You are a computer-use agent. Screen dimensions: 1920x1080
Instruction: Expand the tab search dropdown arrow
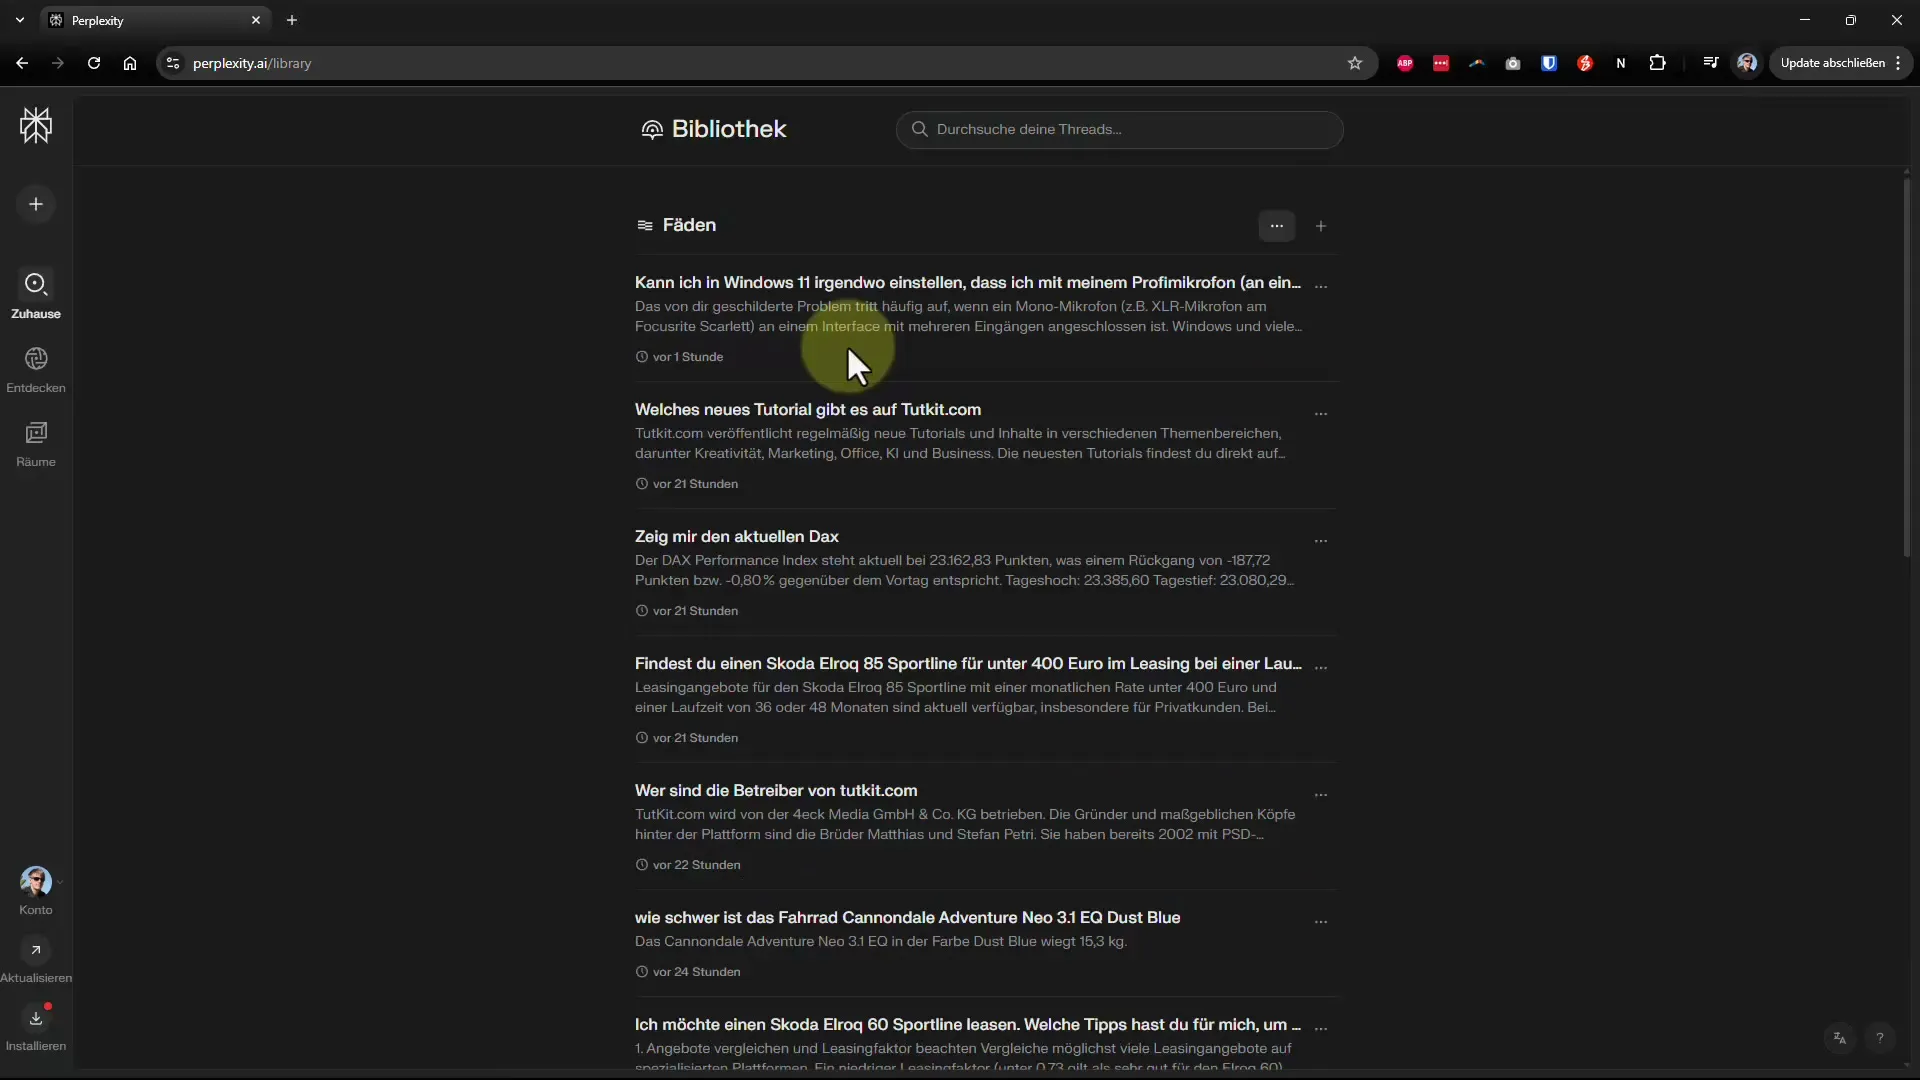point(19,20)
